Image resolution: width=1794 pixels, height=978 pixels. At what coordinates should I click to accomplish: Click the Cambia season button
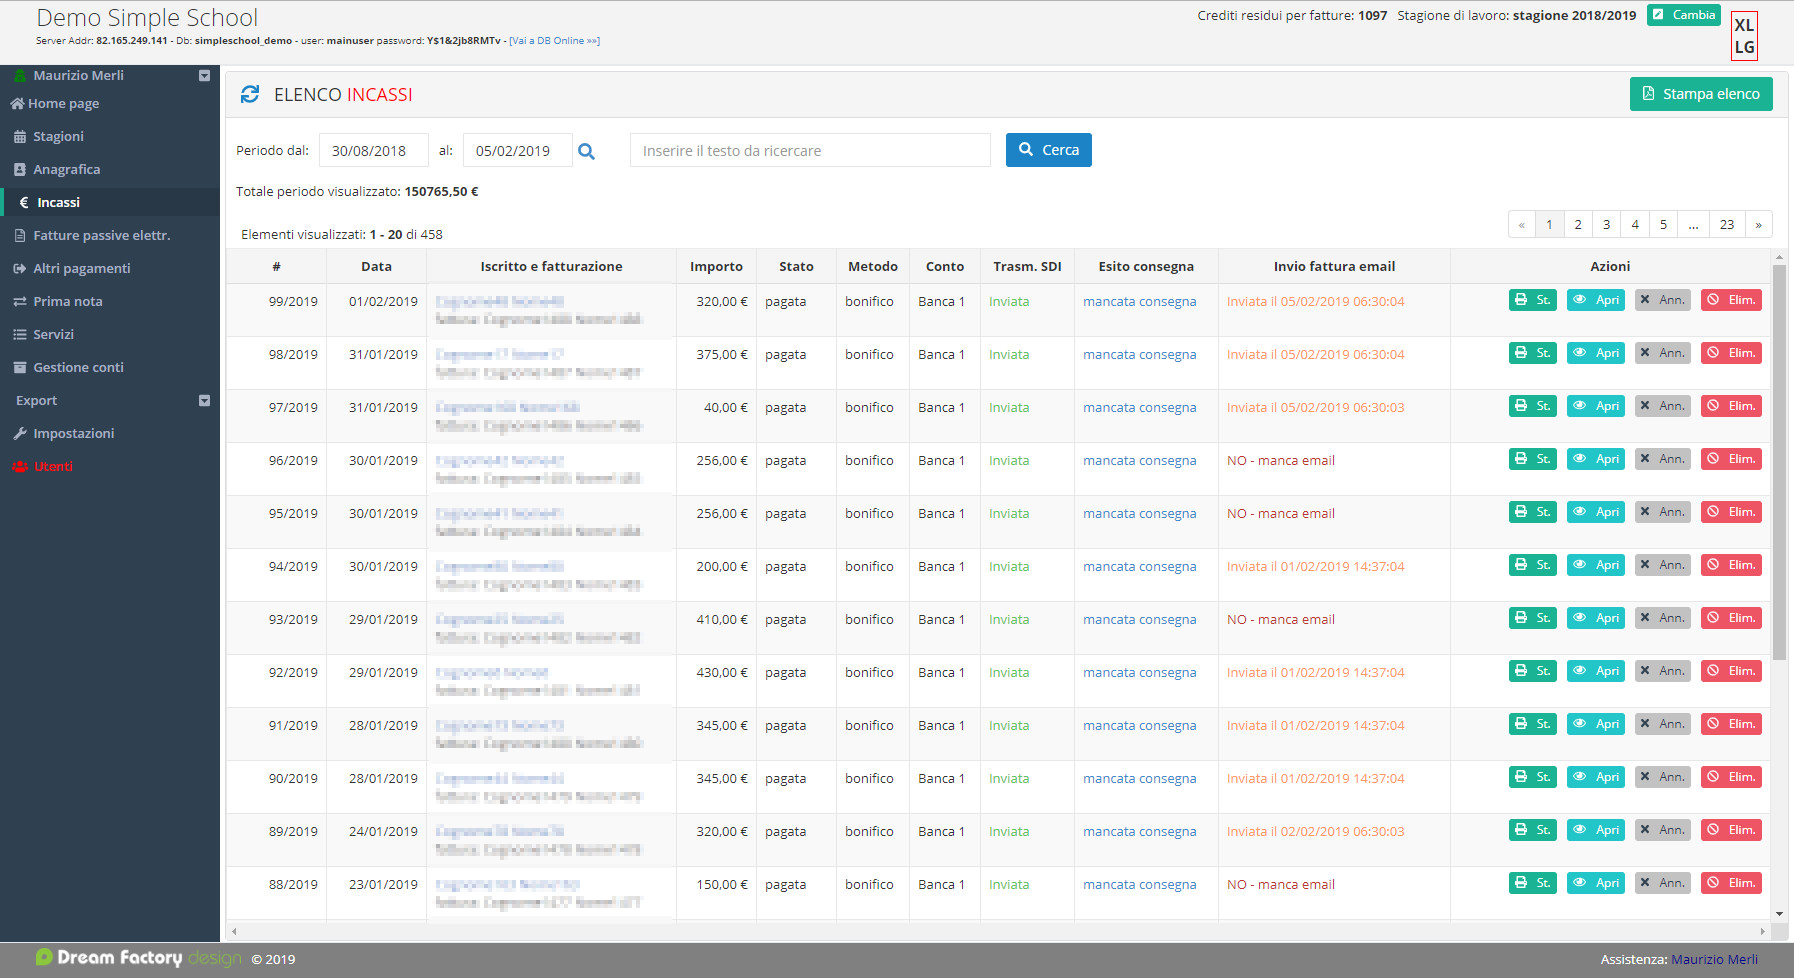(x=1684, y=15)
